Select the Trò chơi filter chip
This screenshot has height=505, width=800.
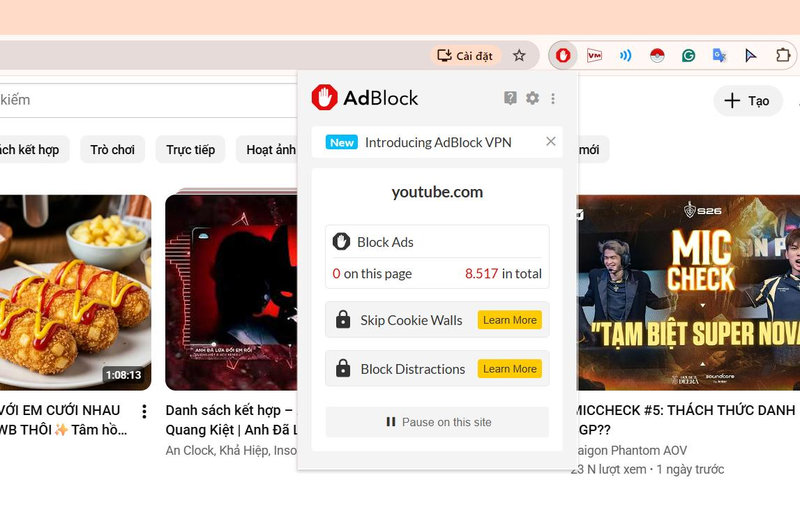click(113, 149)
